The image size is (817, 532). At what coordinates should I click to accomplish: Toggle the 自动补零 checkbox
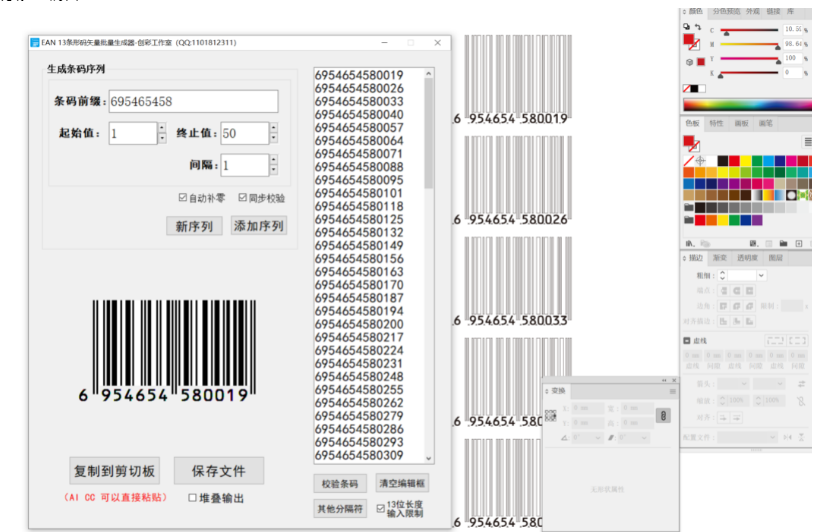[x=183, y=197]
